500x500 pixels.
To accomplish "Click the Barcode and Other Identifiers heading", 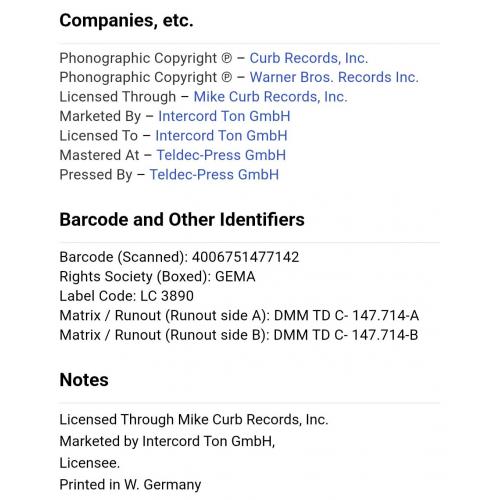I will coord(182,220).
